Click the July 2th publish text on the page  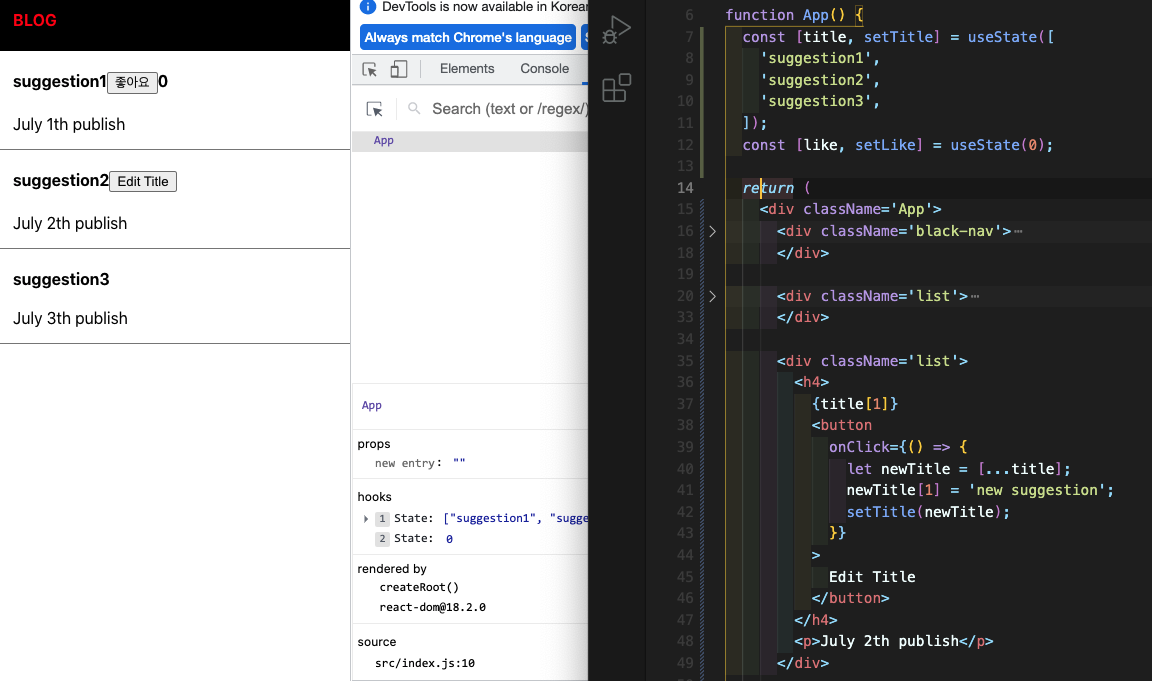coord(70,223)
